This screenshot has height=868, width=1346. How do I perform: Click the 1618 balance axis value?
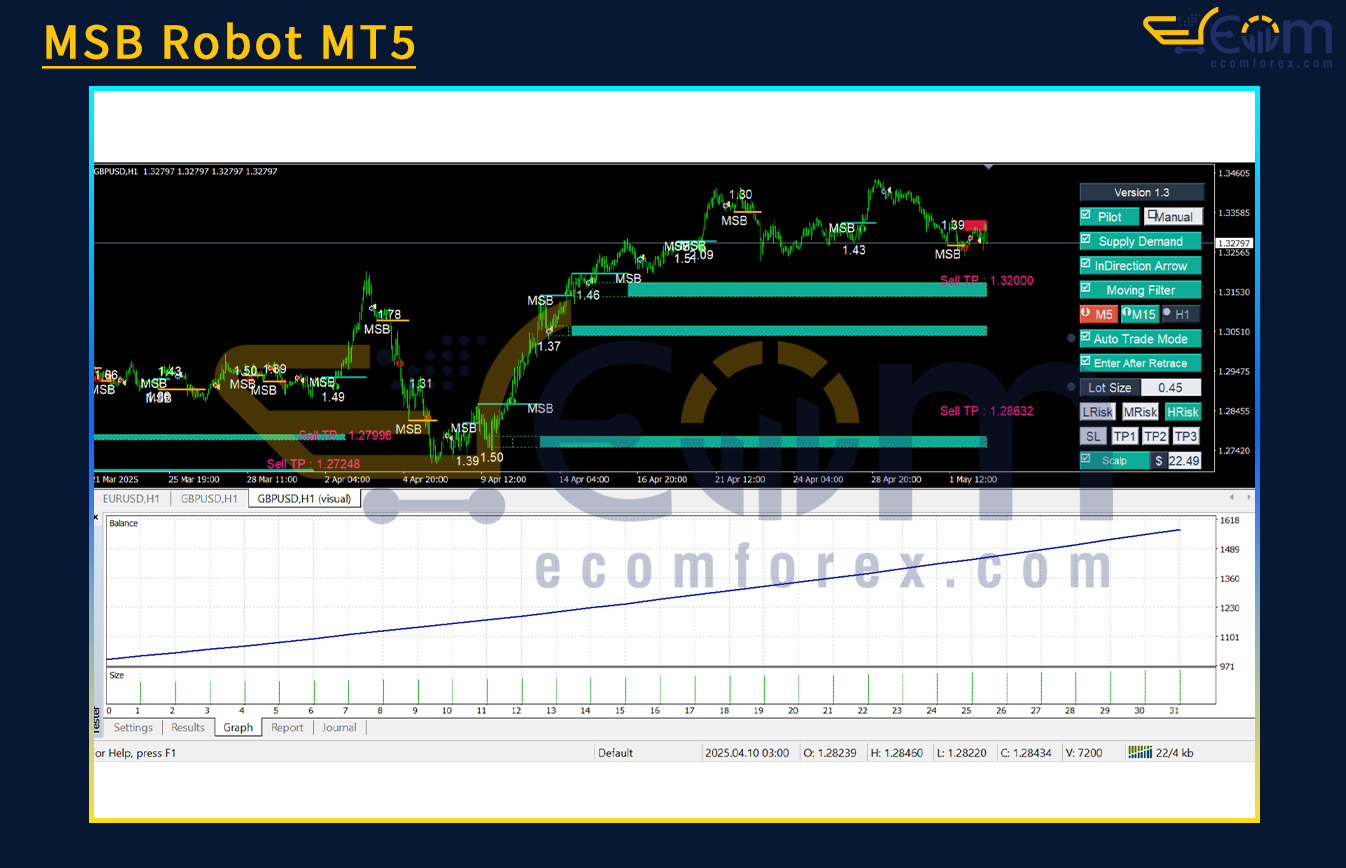click(1230, 520)
